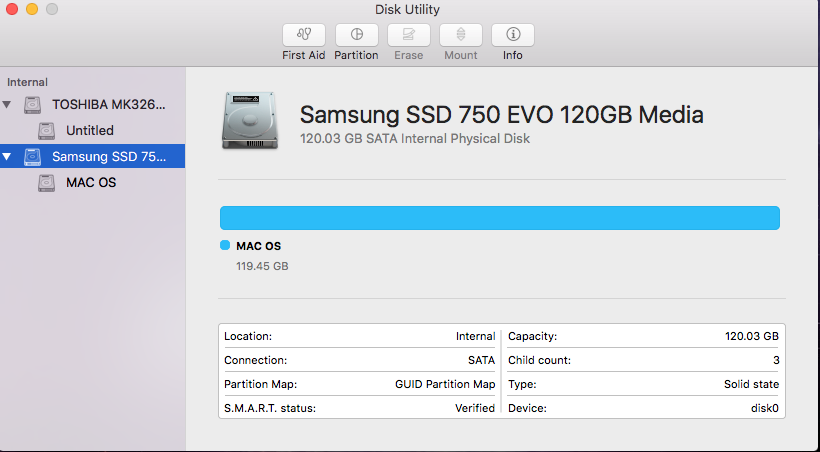
Task: Collapse the Samsung SSD disclosure triangle
Action: [x=8, y=157]
